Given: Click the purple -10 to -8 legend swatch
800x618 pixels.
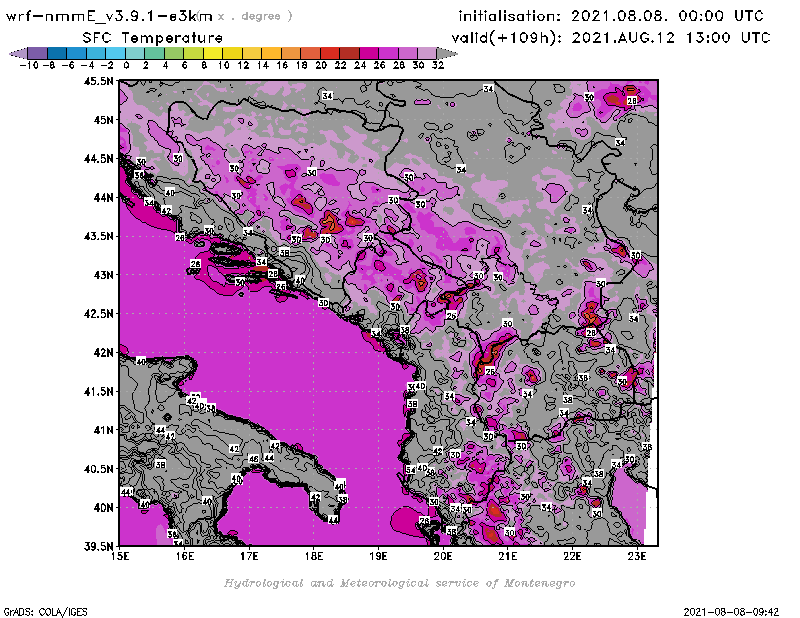Looking at the screenshot, I should 38,53.
